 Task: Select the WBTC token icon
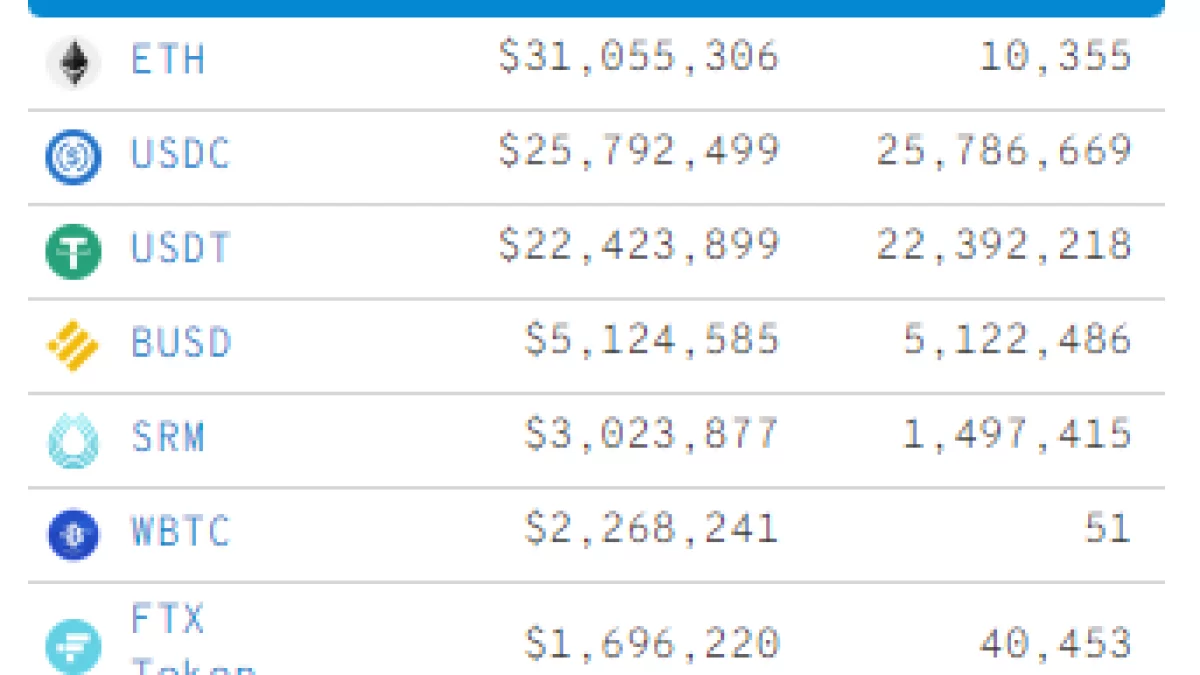pos(73,535)
